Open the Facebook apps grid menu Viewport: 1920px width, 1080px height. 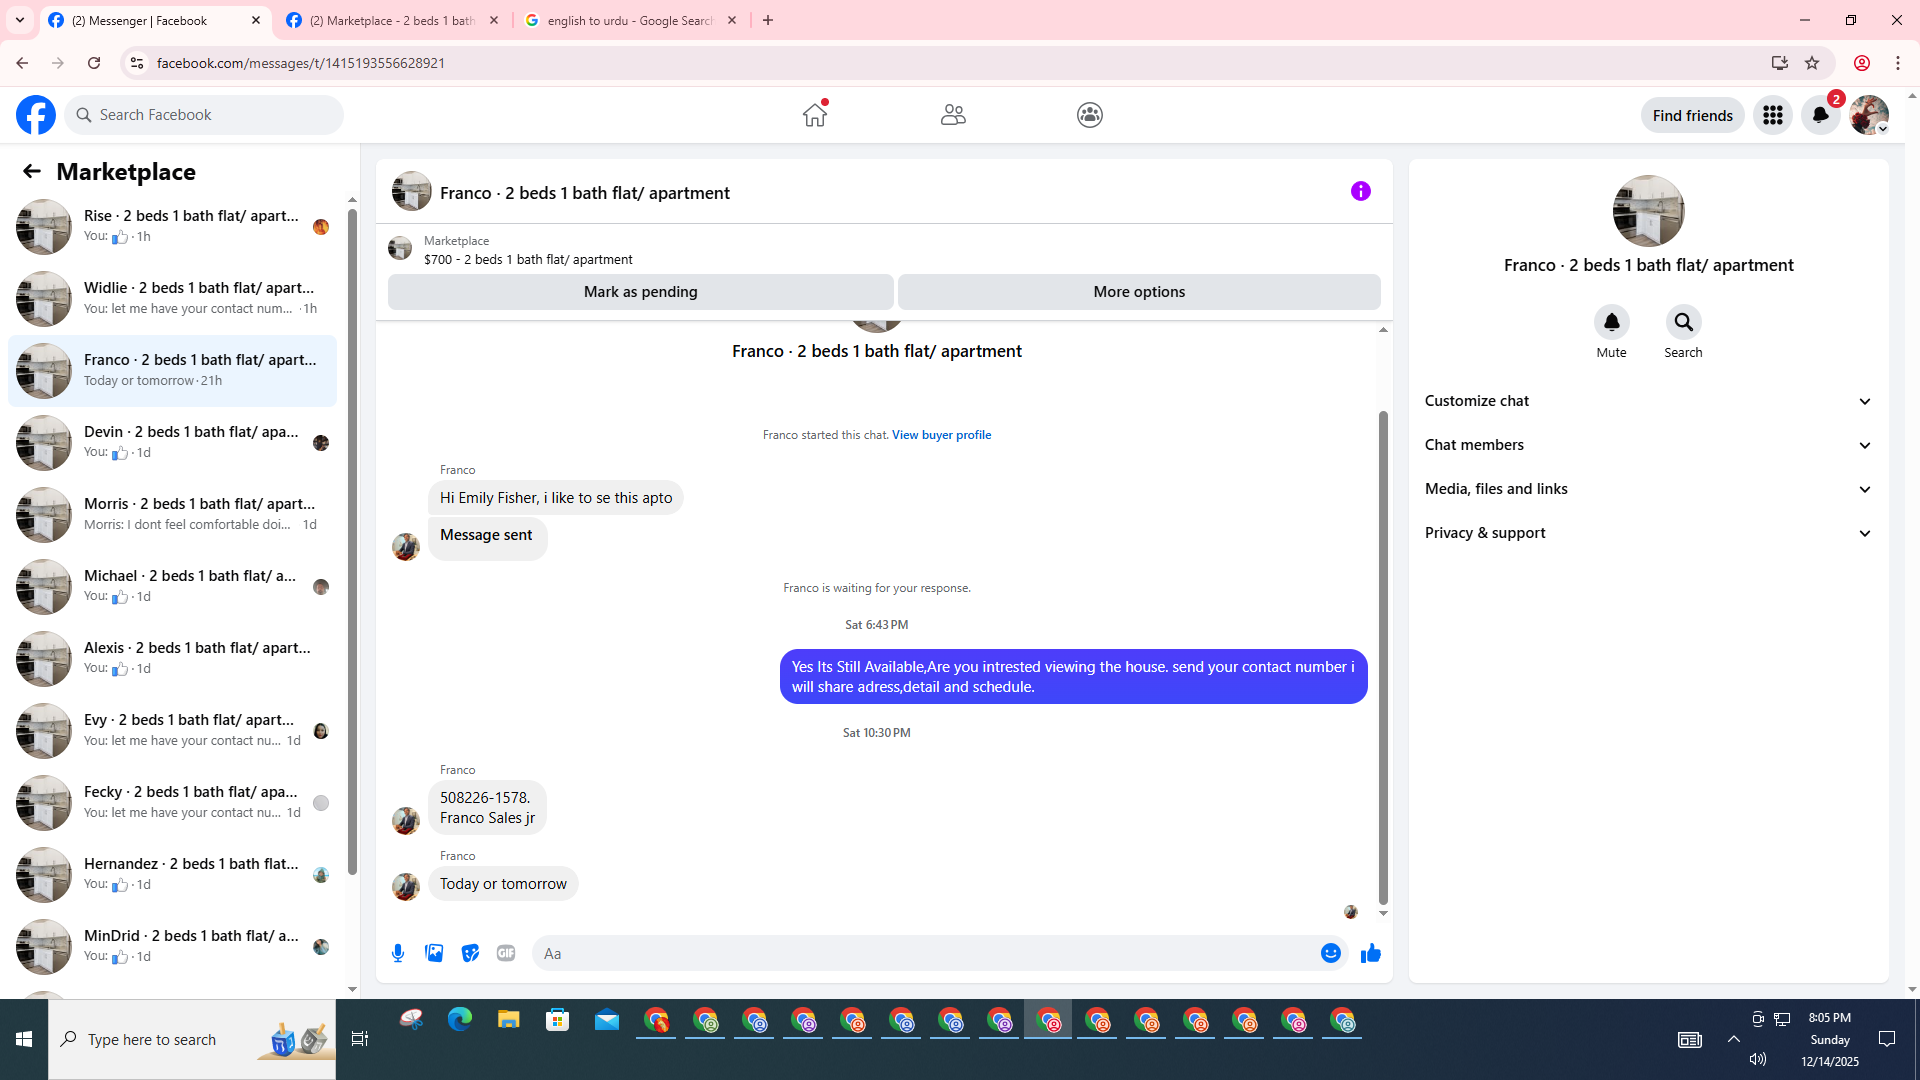click(x=1772, y=115)
